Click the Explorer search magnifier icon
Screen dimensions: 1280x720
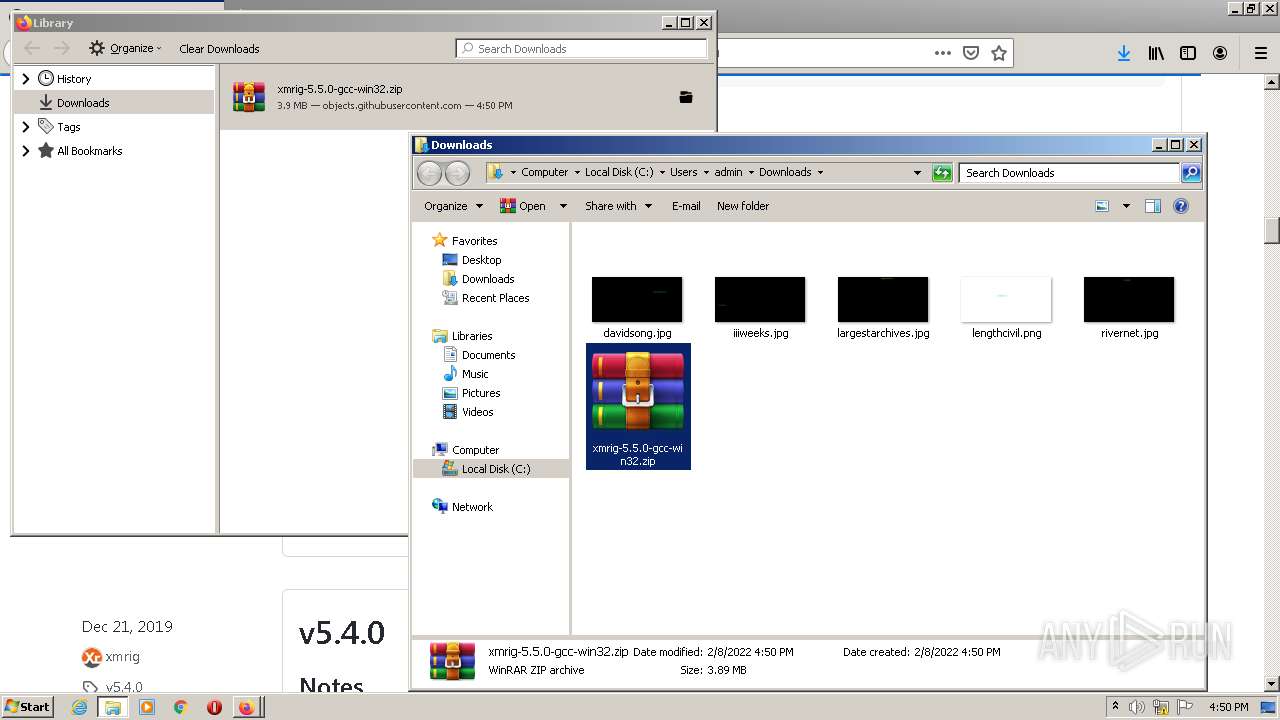click(1190, 173)
